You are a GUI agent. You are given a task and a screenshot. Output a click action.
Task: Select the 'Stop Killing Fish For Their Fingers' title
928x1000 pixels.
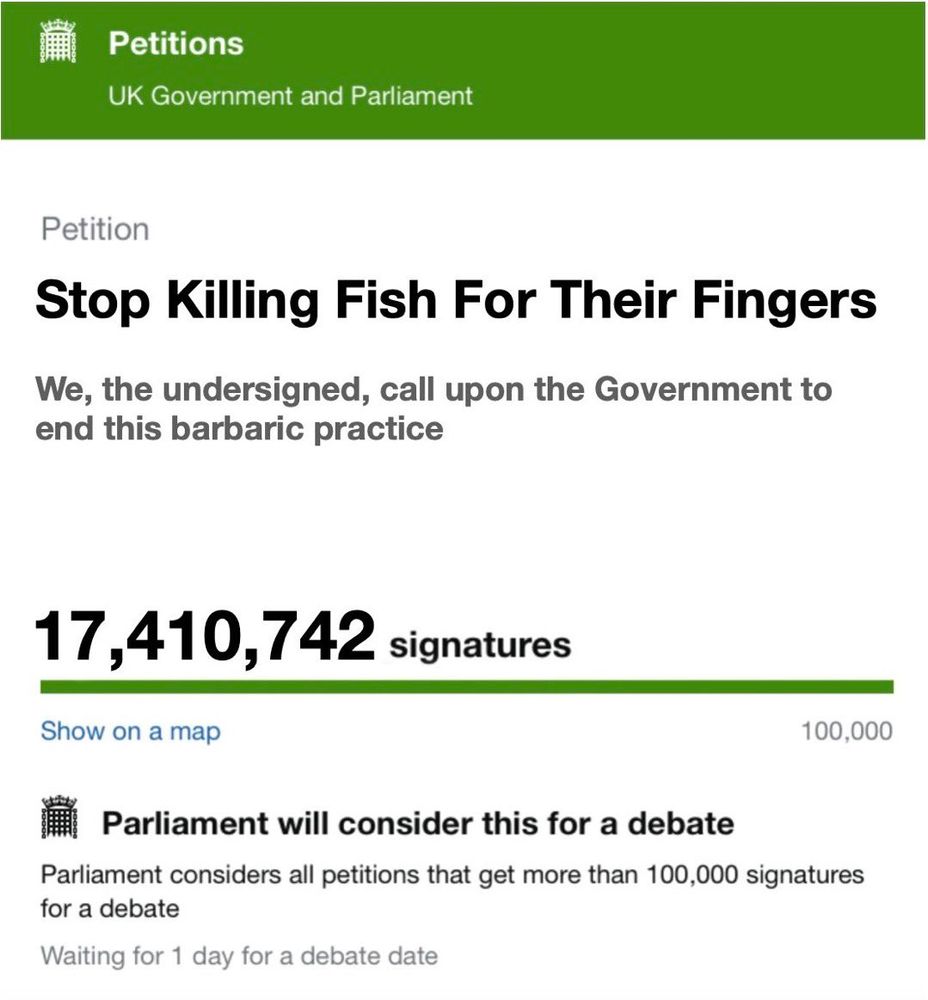[x=456, y=300]
